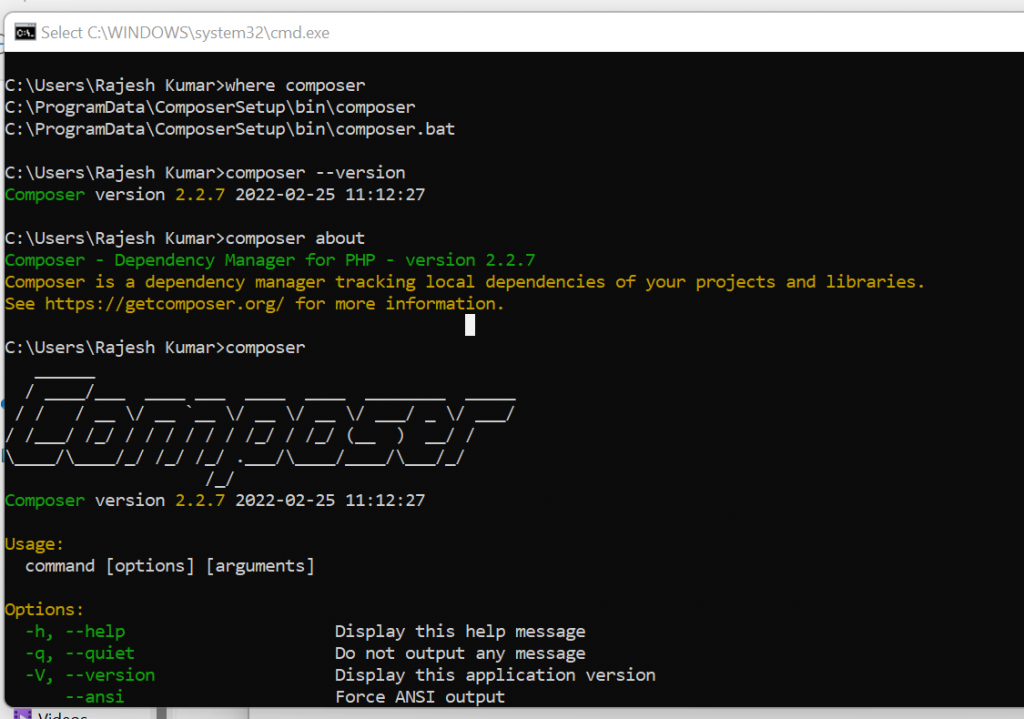Screen dimensions: 1024x719
Task: Click 'Do not output any message' description
Action: pyautogui.click(x=460, y=653)
